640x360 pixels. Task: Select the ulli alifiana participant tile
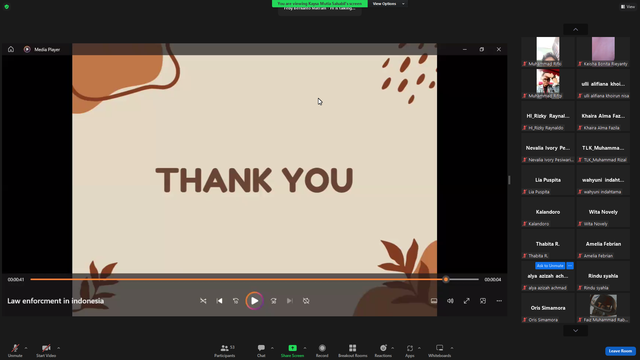(x=603, y=84)
